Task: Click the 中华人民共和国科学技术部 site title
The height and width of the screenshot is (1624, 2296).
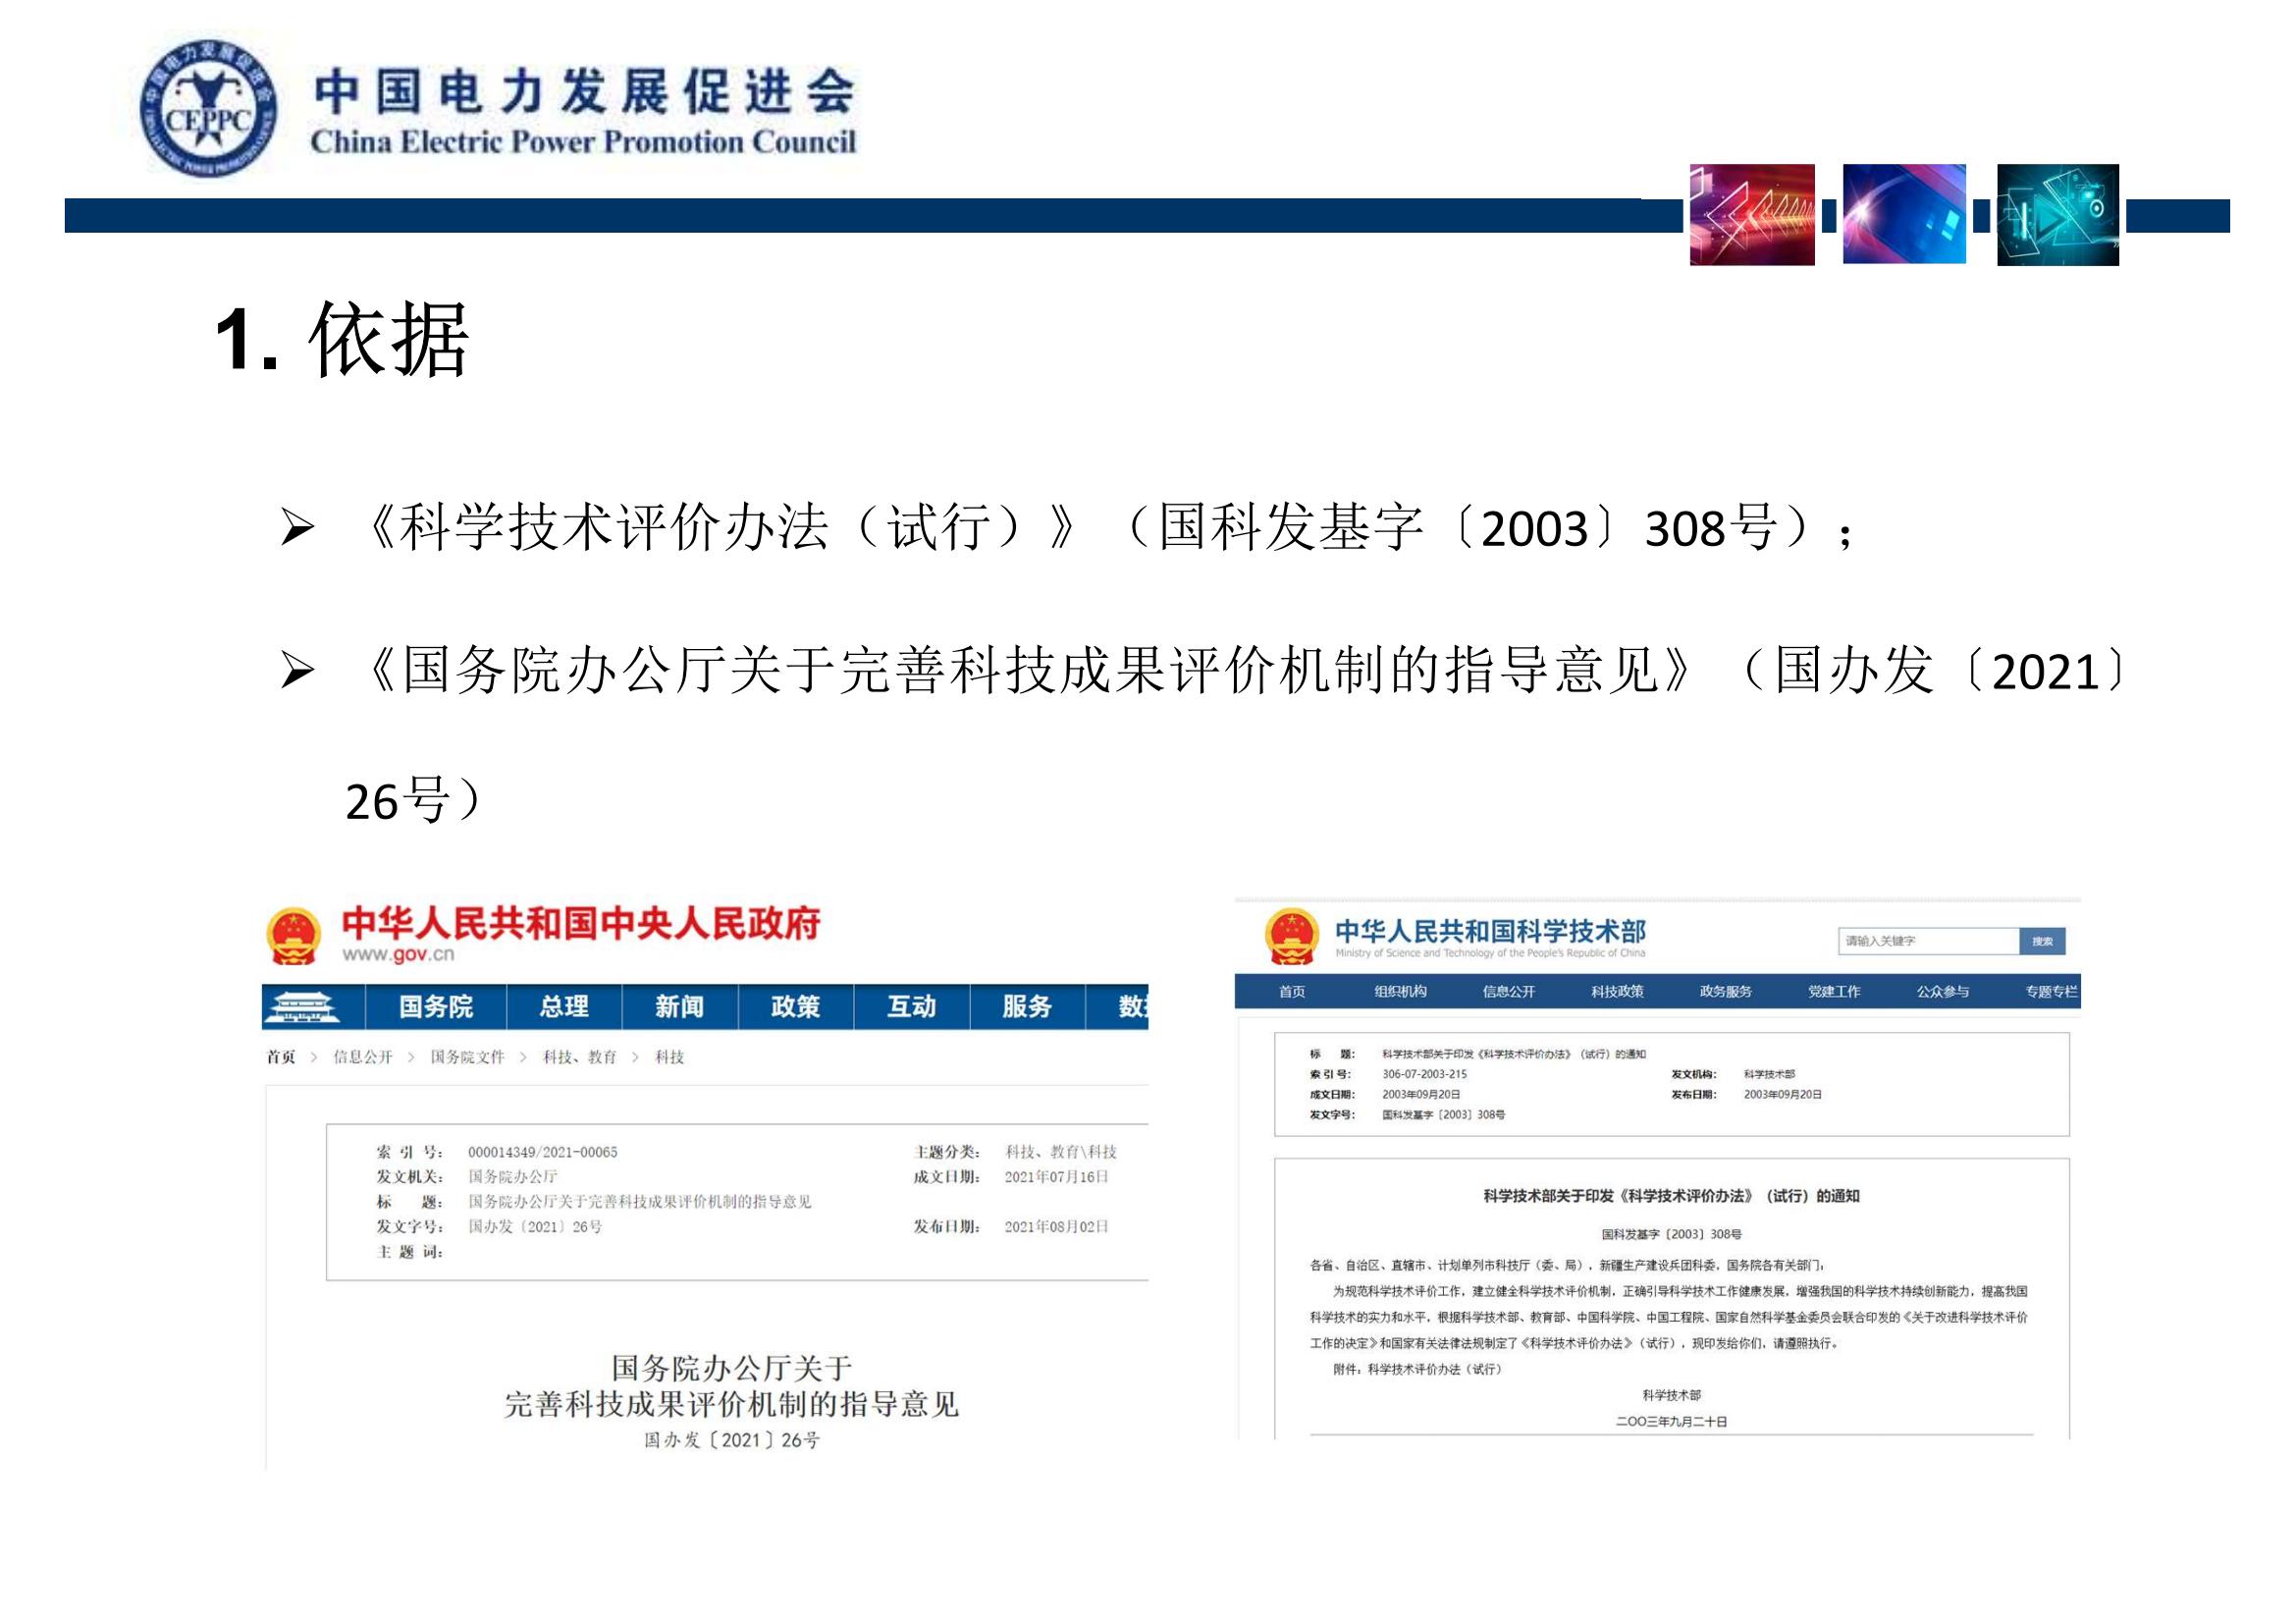Action: point(1490,931)
